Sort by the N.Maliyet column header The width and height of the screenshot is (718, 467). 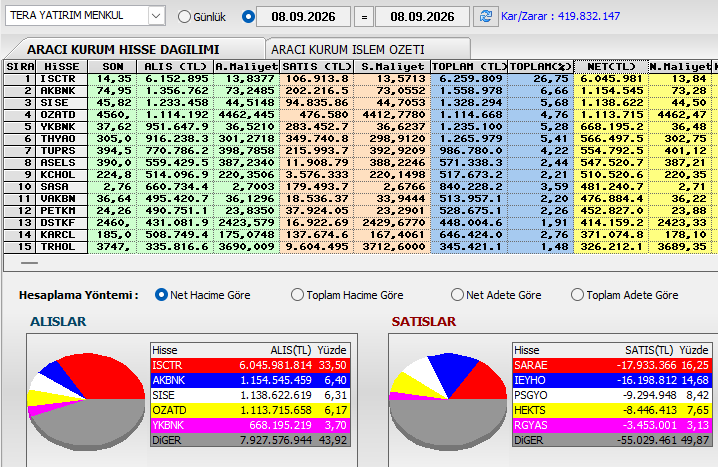[x=680, y=67]
